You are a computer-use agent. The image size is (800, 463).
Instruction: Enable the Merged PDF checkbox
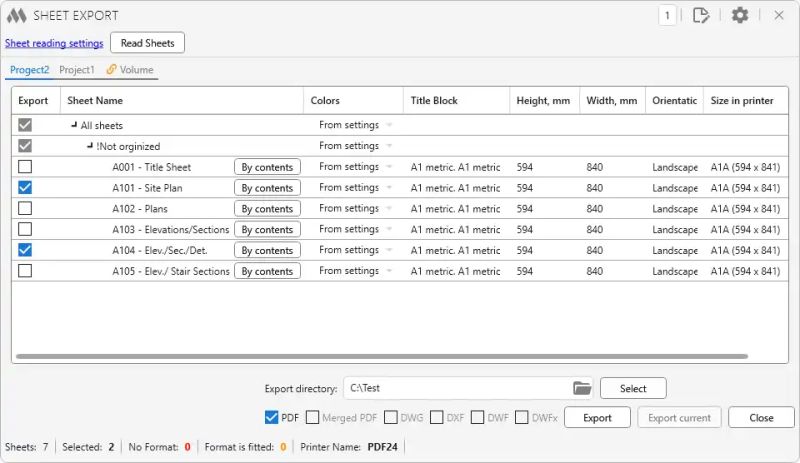click(312, 418)
